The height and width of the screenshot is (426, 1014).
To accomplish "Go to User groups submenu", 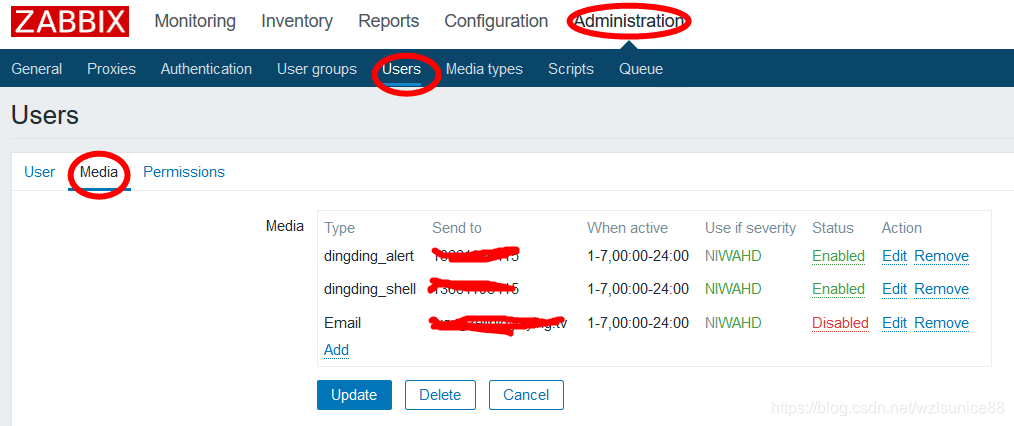I will (317, 69).
